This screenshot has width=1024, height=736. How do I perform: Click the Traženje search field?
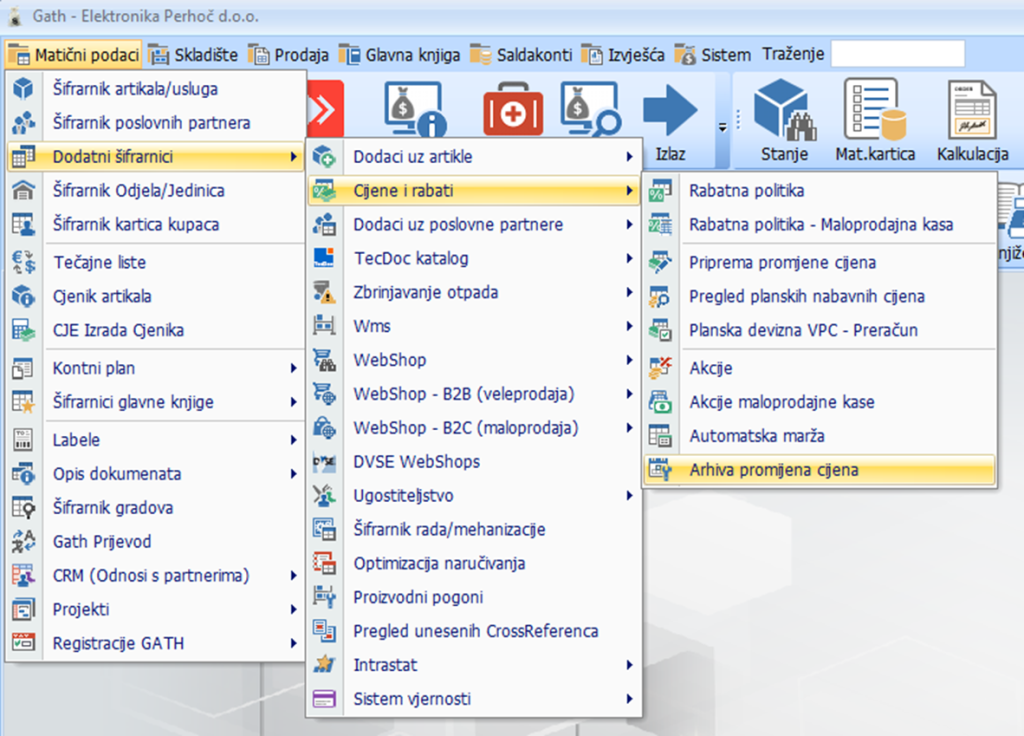pos(897,54)
